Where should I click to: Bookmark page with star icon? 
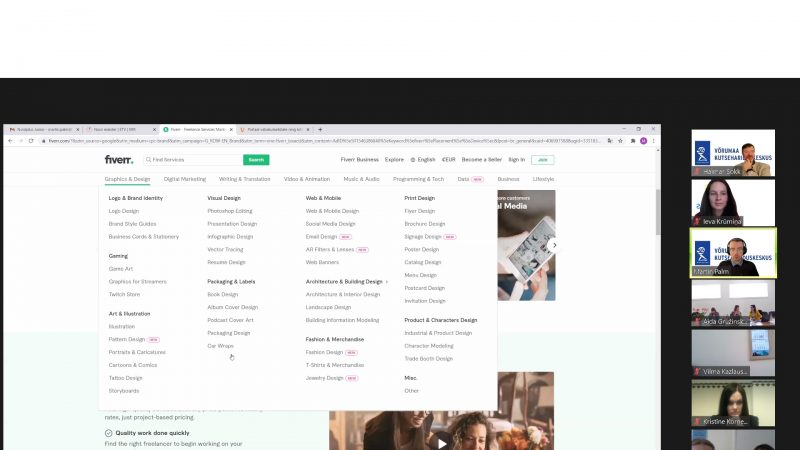(620, 141)
